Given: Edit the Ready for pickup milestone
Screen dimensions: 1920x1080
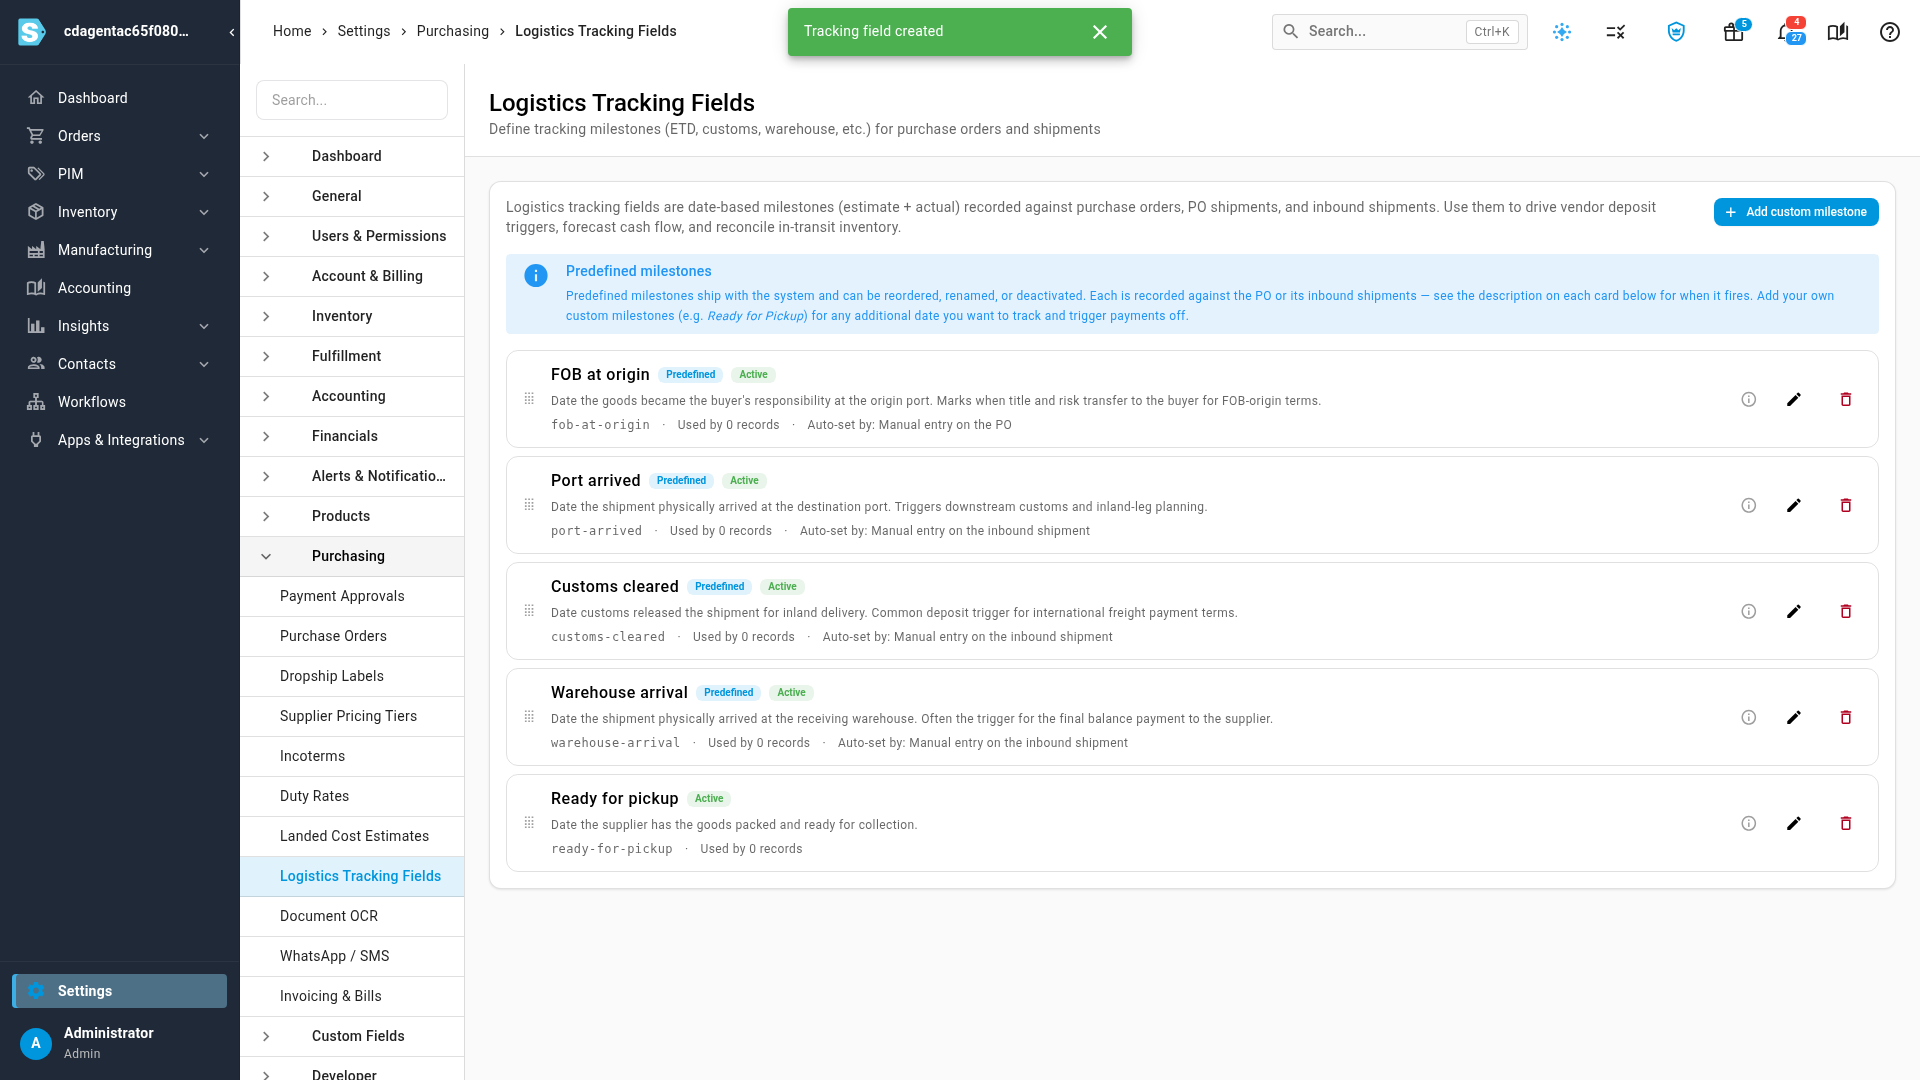Looking at the screenshot, I should [1794, 824].
